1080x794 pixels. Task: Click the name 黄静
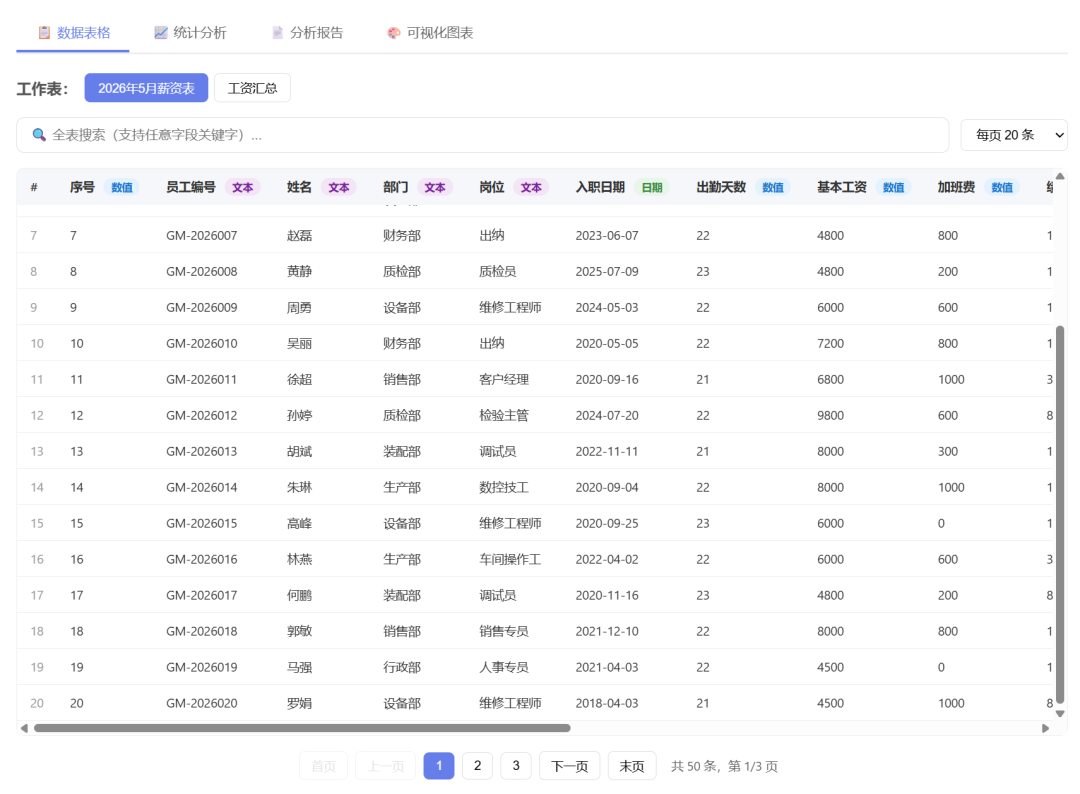pyautogui.click(x=300, y=271)
